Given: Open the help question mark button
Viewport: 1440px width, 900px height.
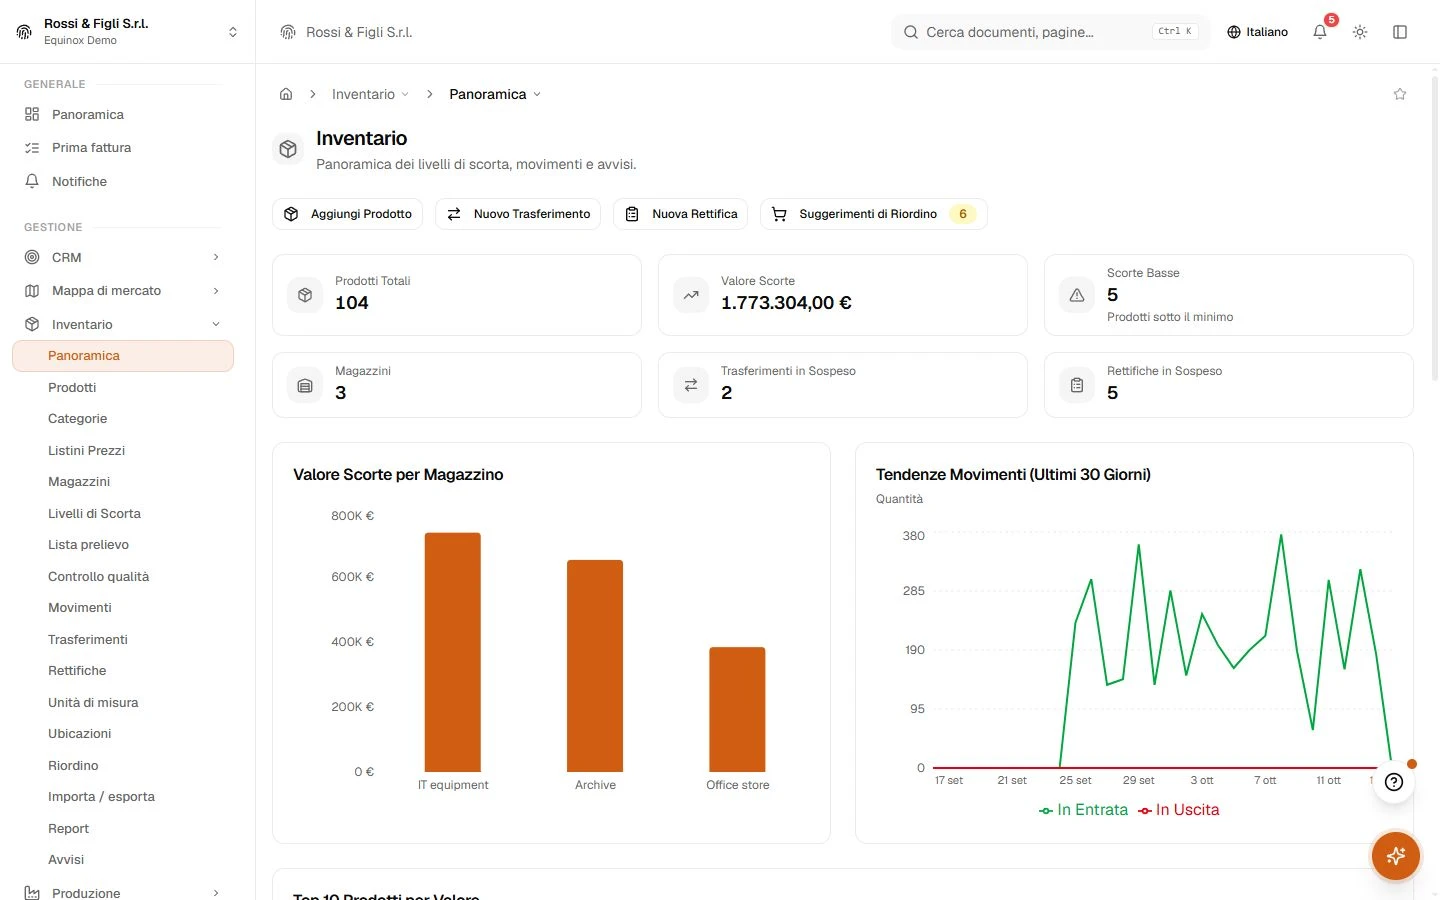Looking at the screenshot, I should (1394, 782).
